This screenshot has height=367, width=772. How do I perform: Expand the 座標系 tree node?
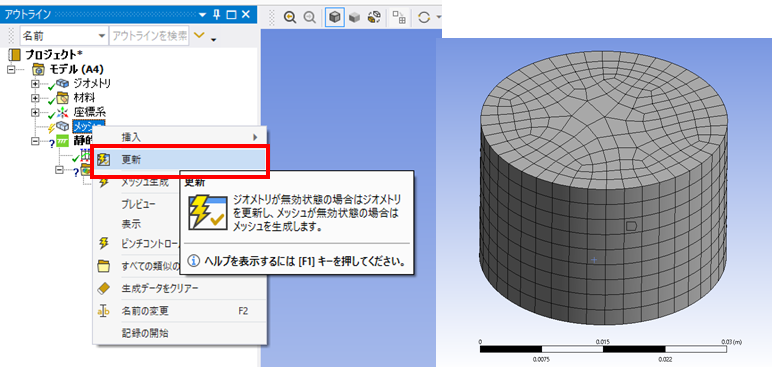coord(34,112)
